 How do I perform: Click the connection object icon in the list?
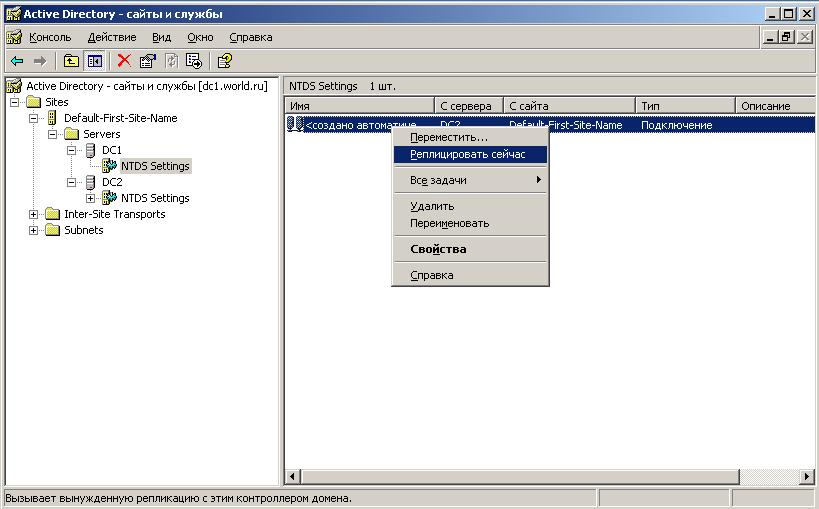click(295, 124)
